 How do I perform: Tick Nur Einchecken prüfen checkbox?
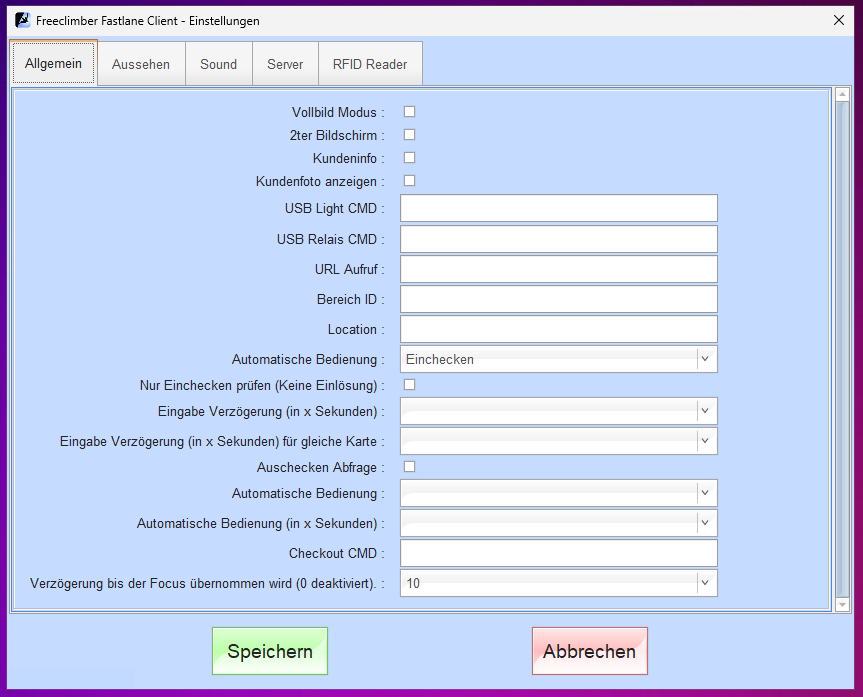tap(409, 385)
